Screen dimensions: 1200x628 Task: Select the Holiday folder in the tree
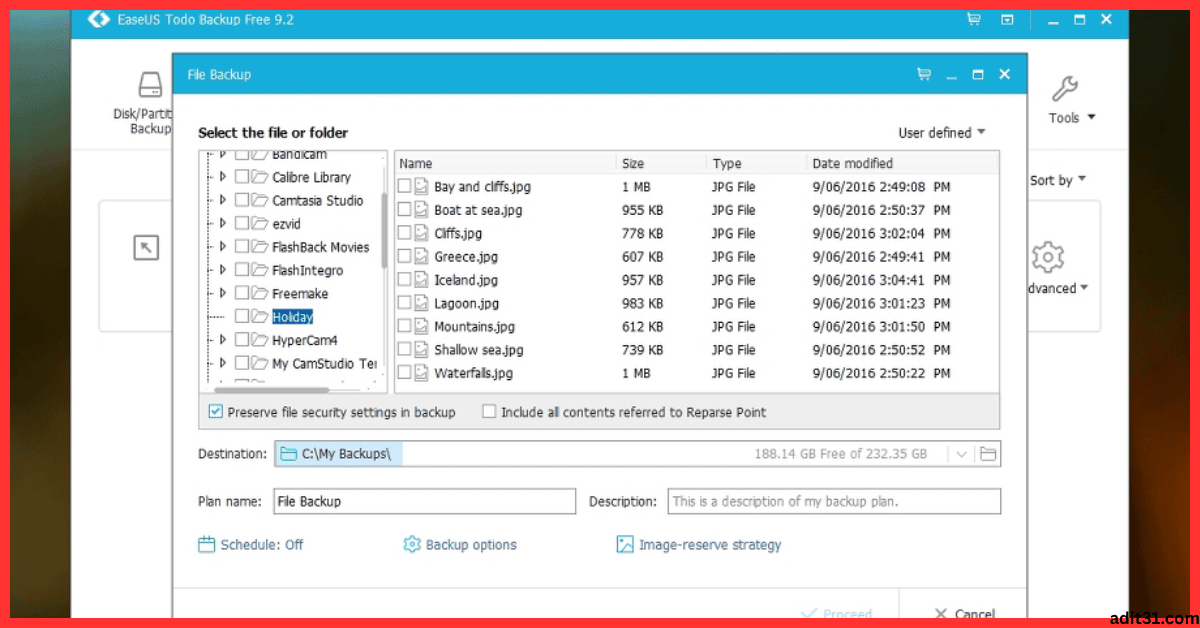(292, 316)
